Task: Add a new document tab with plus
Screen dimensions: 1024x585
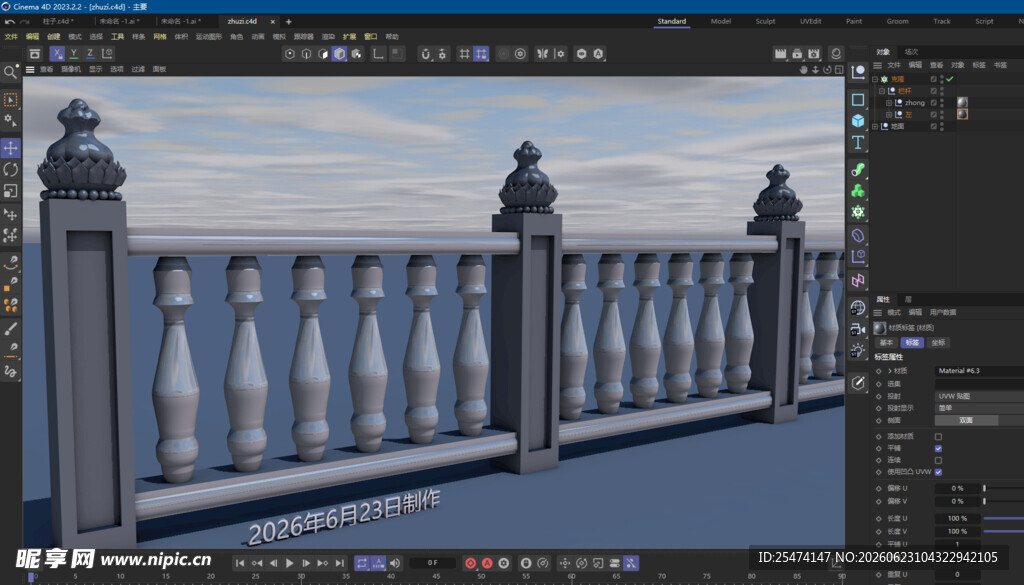Action: point(289,22)
